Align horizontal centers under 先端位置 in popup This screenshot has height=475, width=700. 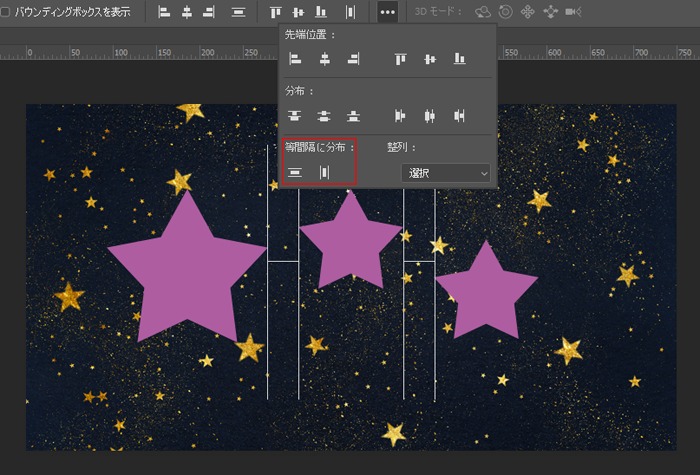(x=325, y=58)
